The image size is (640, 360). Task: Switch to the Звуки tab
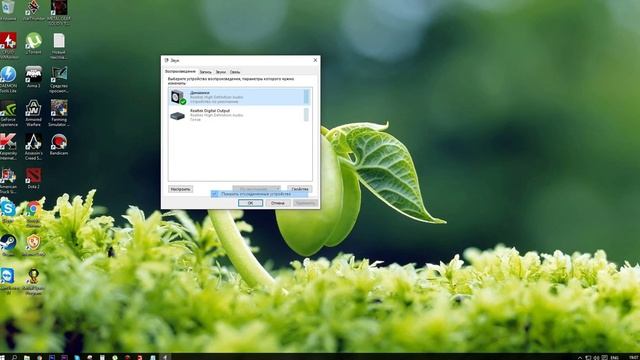[x=220, y=72]
